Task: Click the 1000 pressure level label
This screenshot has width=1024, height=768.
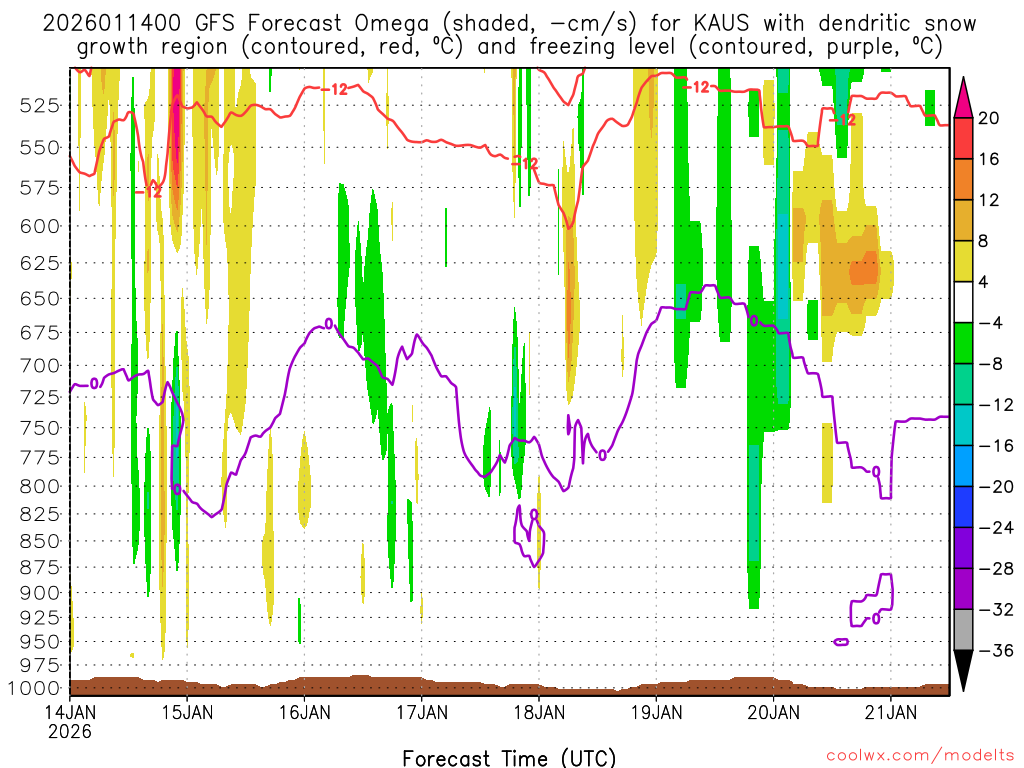Action: (35, 688)
